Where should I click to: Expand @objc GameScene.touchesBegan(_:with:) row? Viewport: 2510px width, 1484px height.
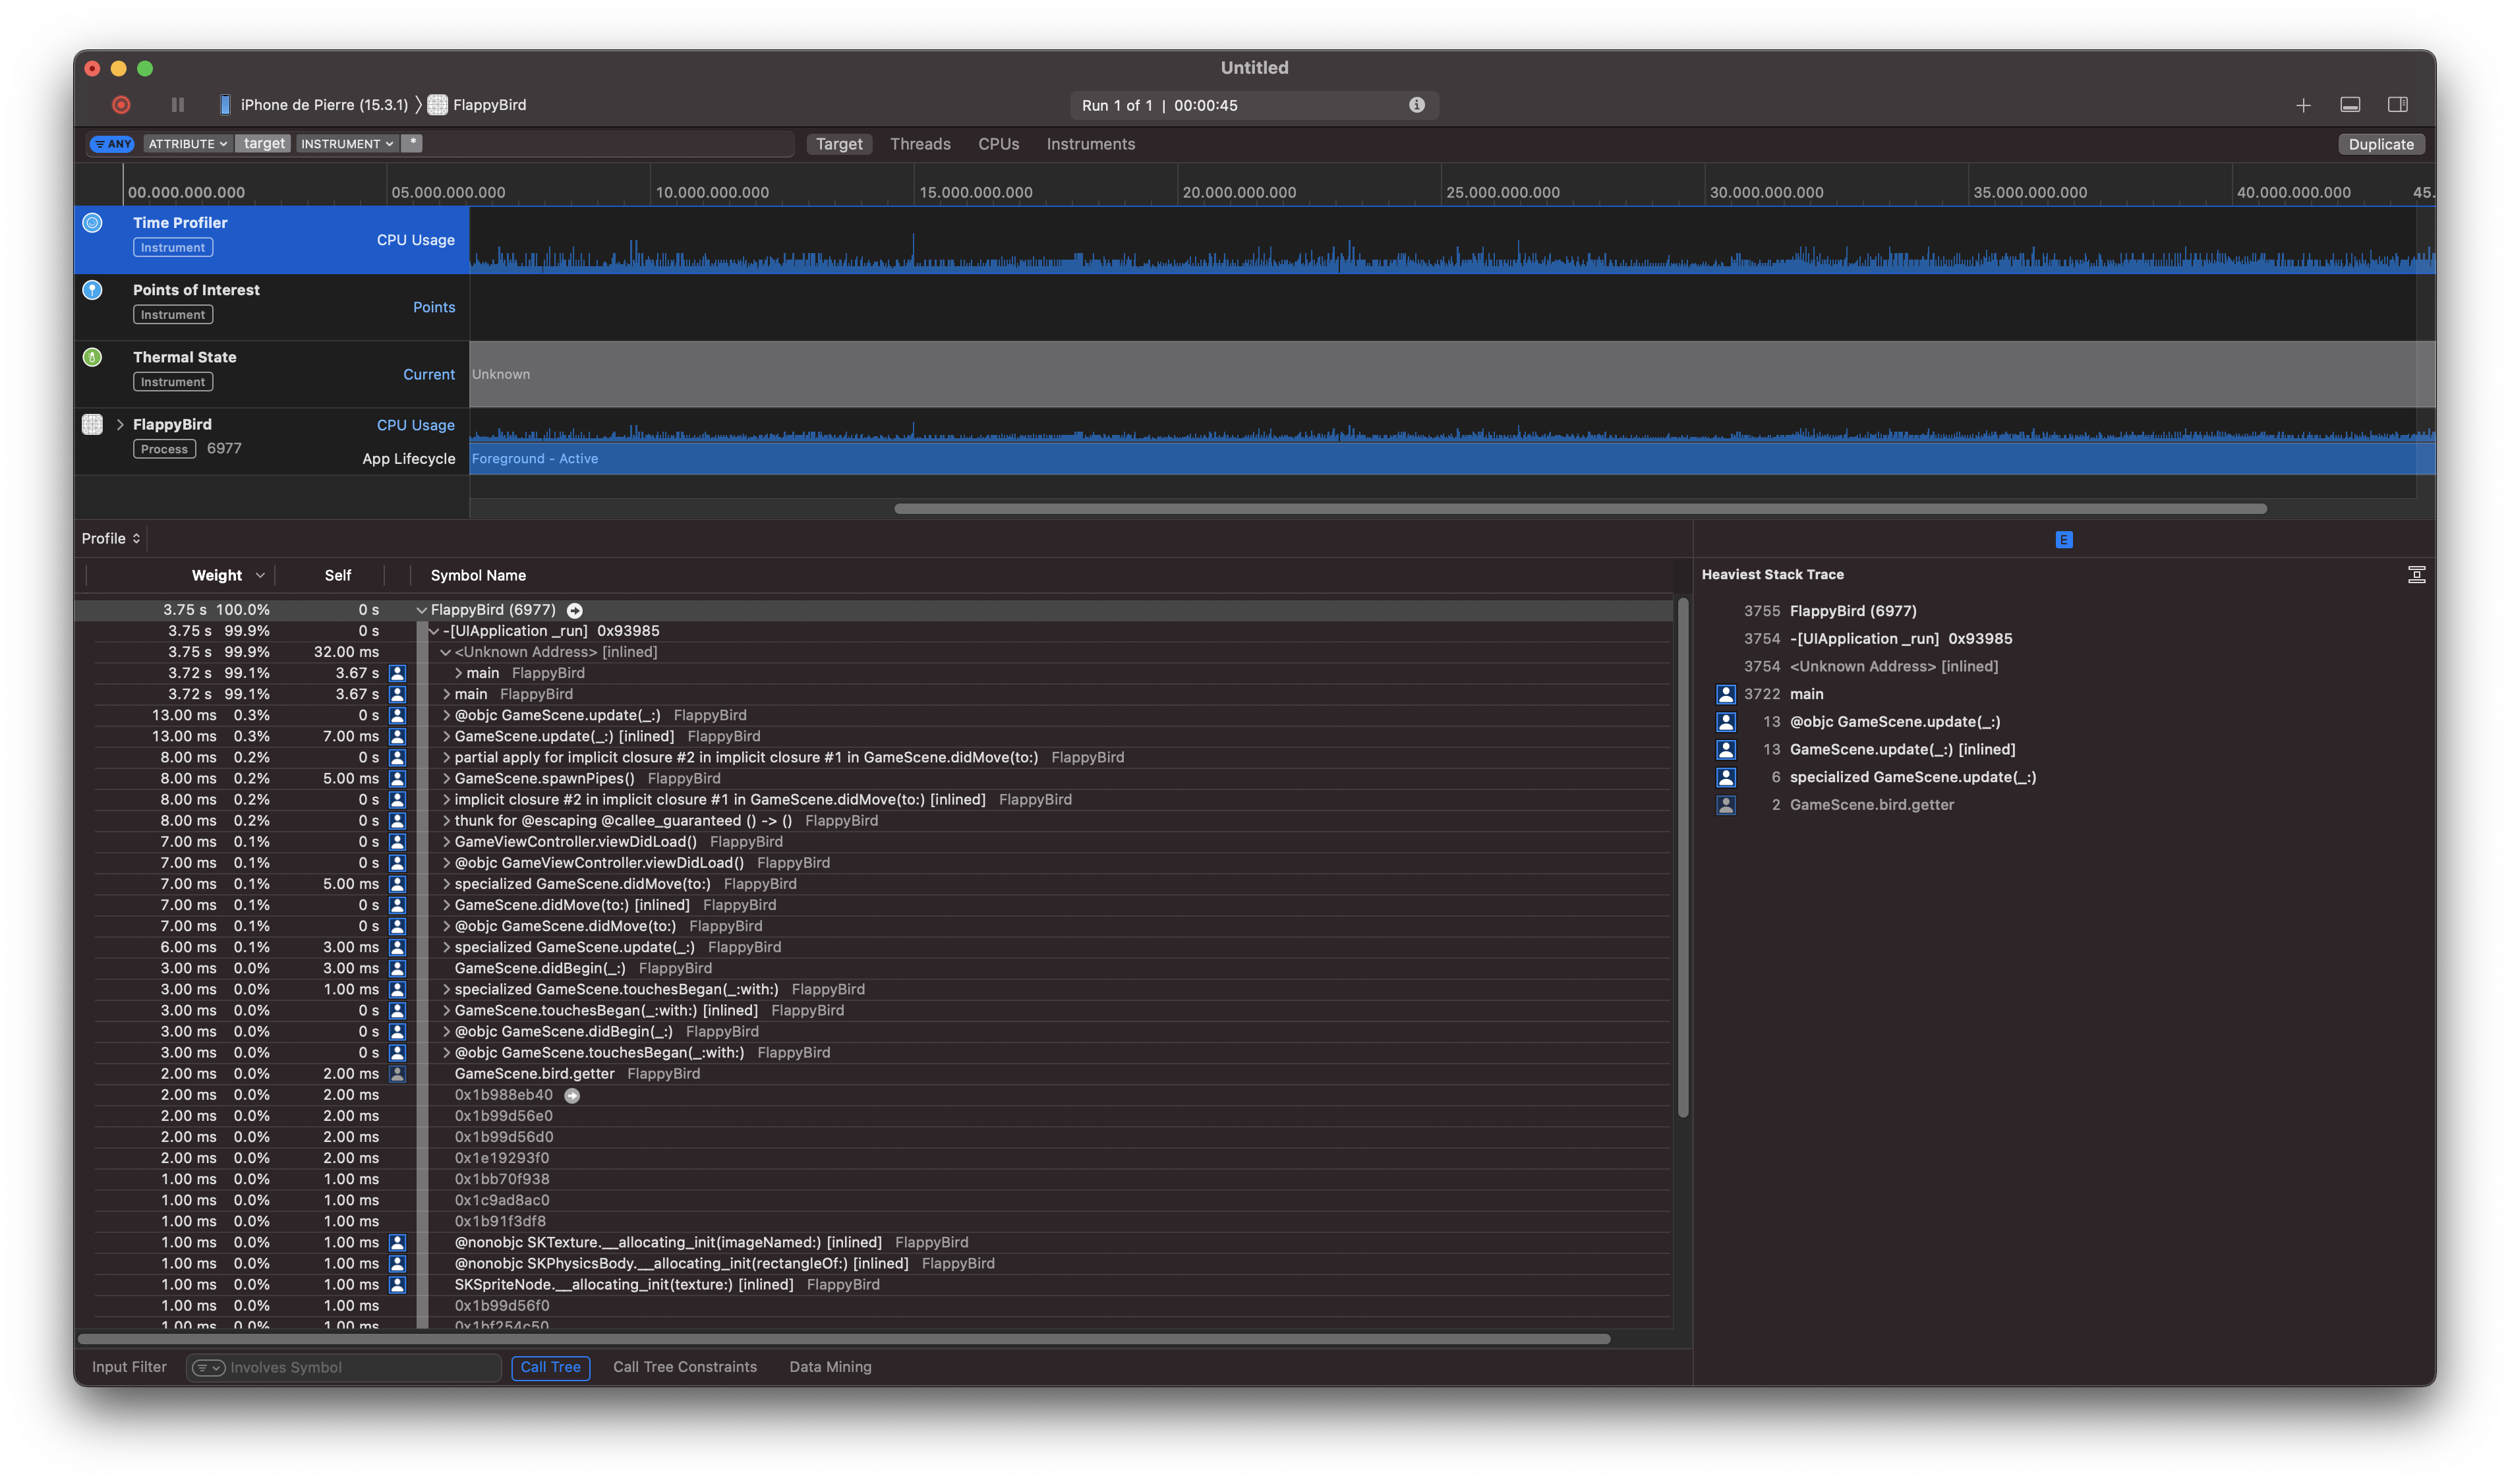(446, 1053)
